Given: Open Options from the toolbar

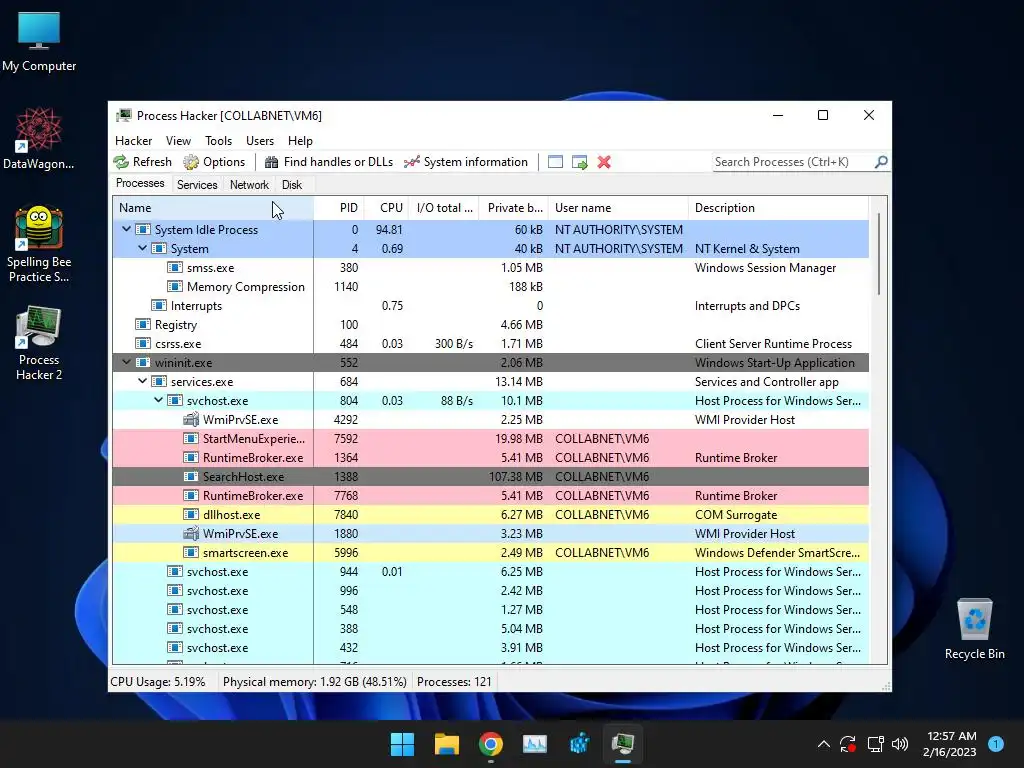Looking at the screenshot, I should coord(214,162).
